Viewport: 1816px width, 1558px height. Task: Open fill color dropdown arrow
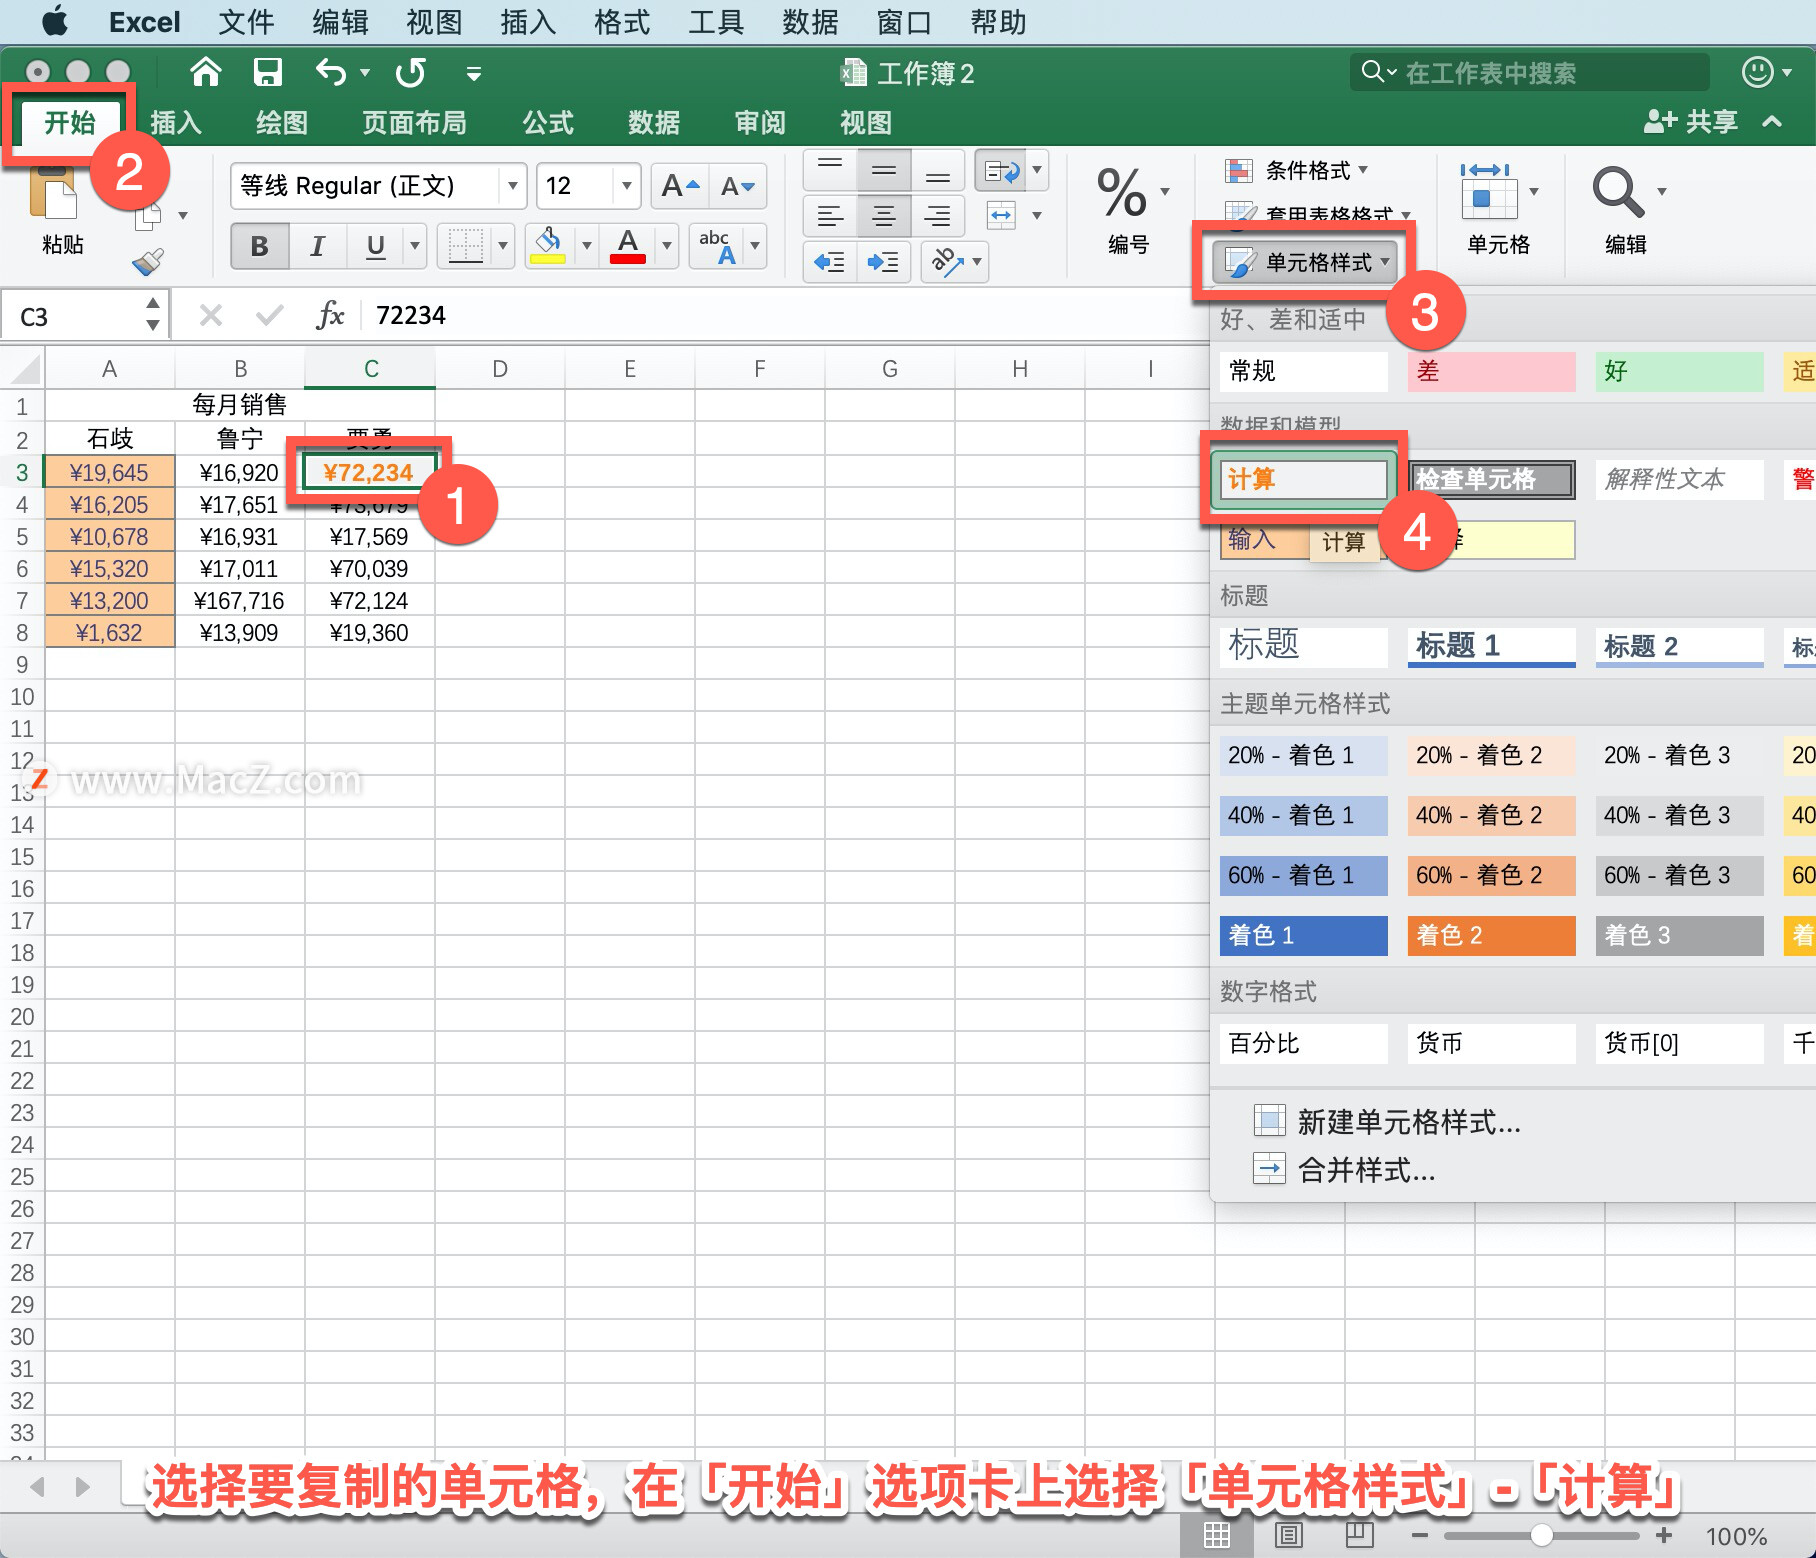pyautogui.click(x=587, y=246)
